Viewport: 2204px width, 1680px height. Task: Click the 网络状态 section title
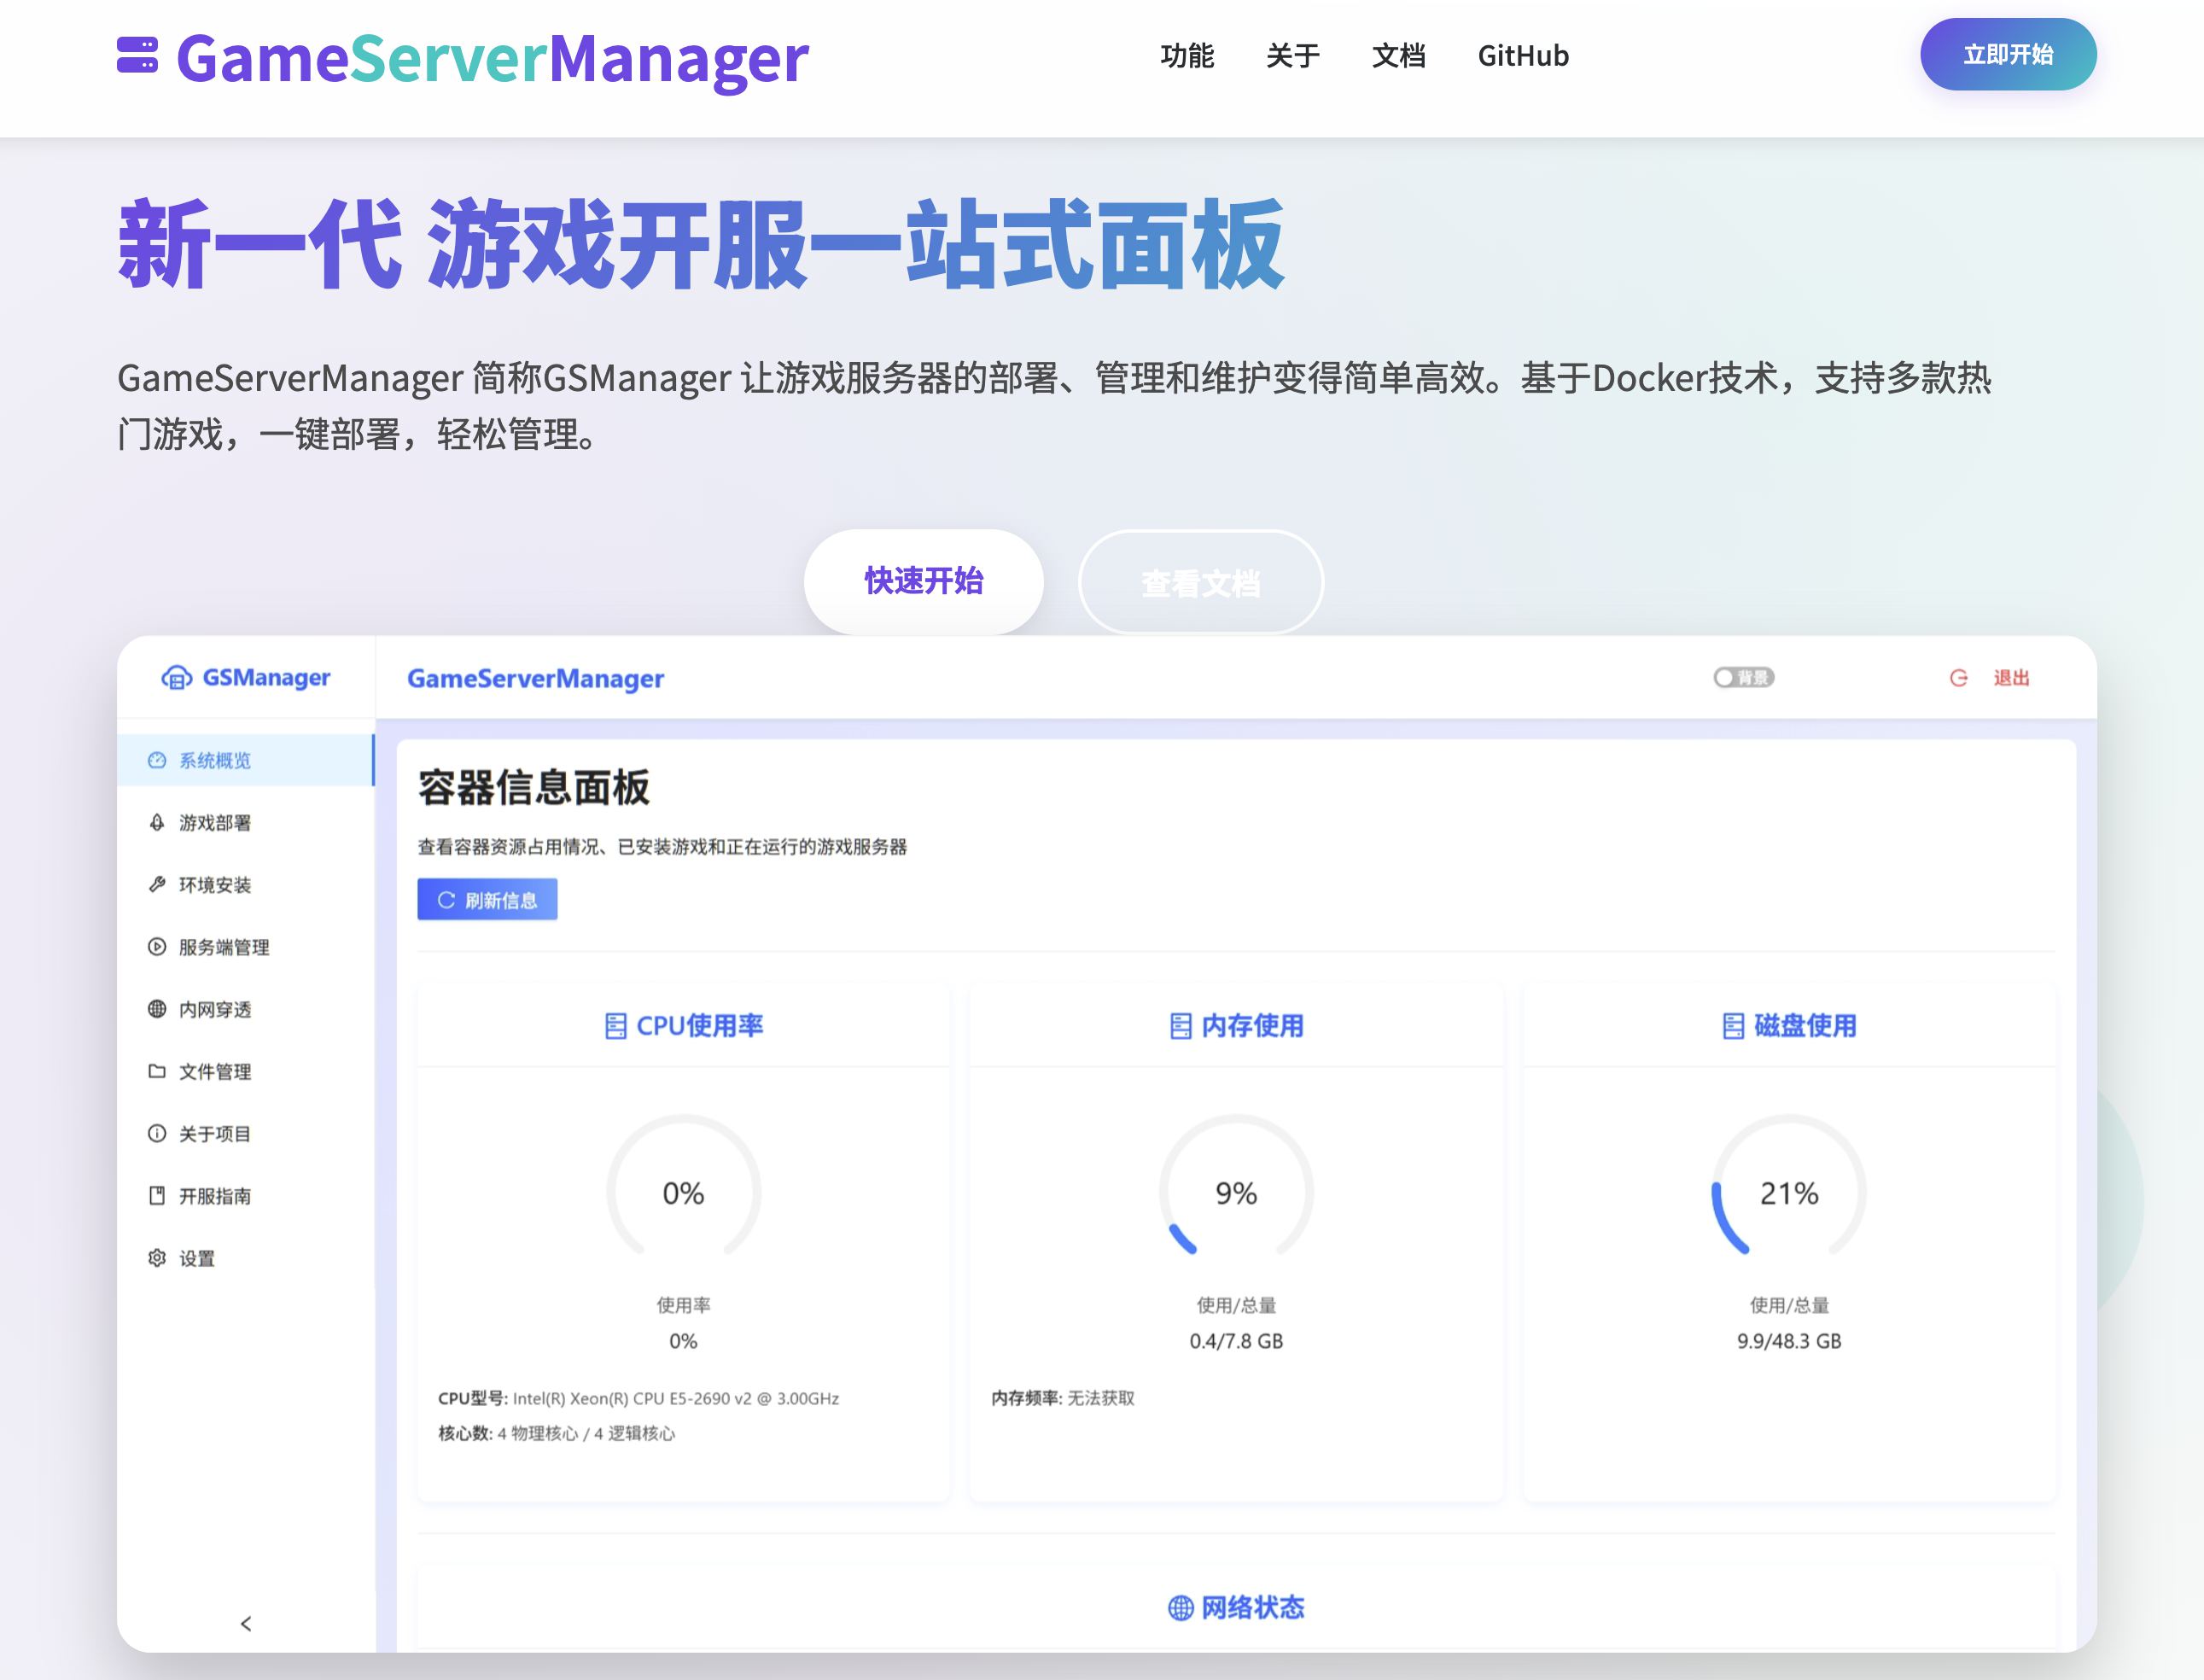(x=1252, y=1608)
